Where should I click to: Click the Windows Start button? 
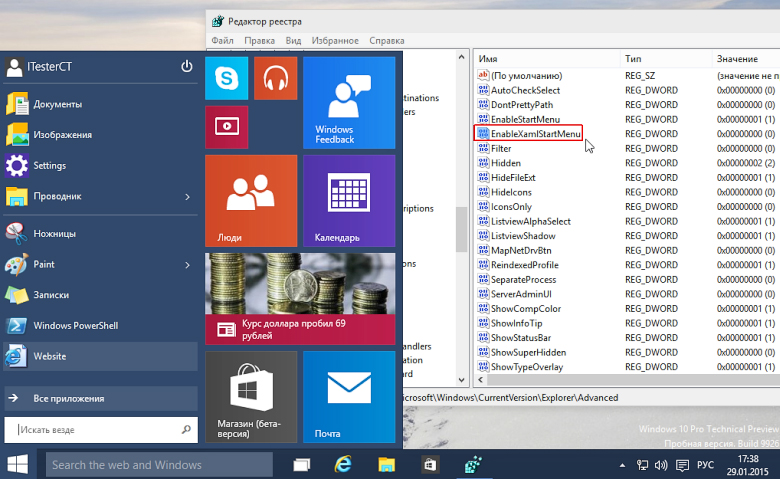click(x=17, y=465)
